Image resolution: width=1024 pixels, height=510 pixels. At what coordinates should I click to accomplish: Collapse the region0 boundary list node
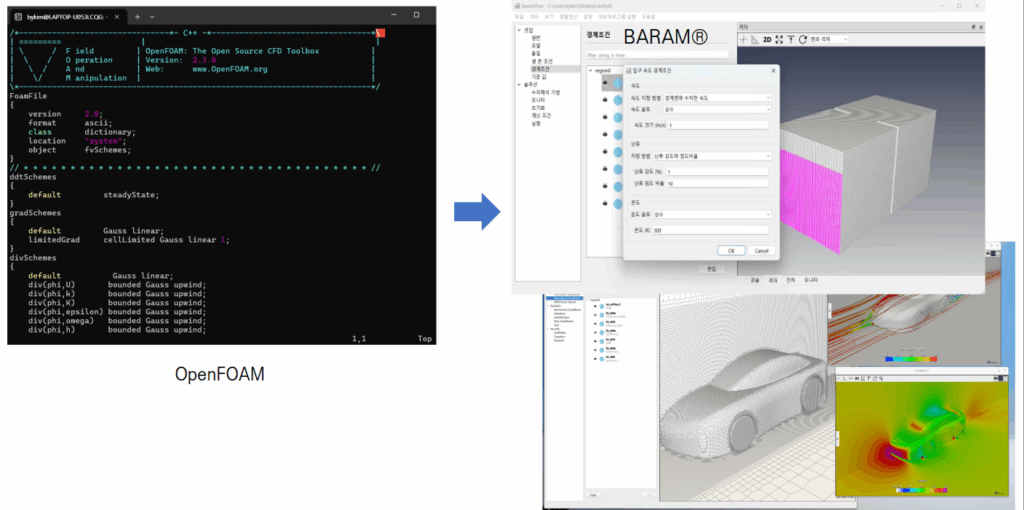[x=591, y=70]
